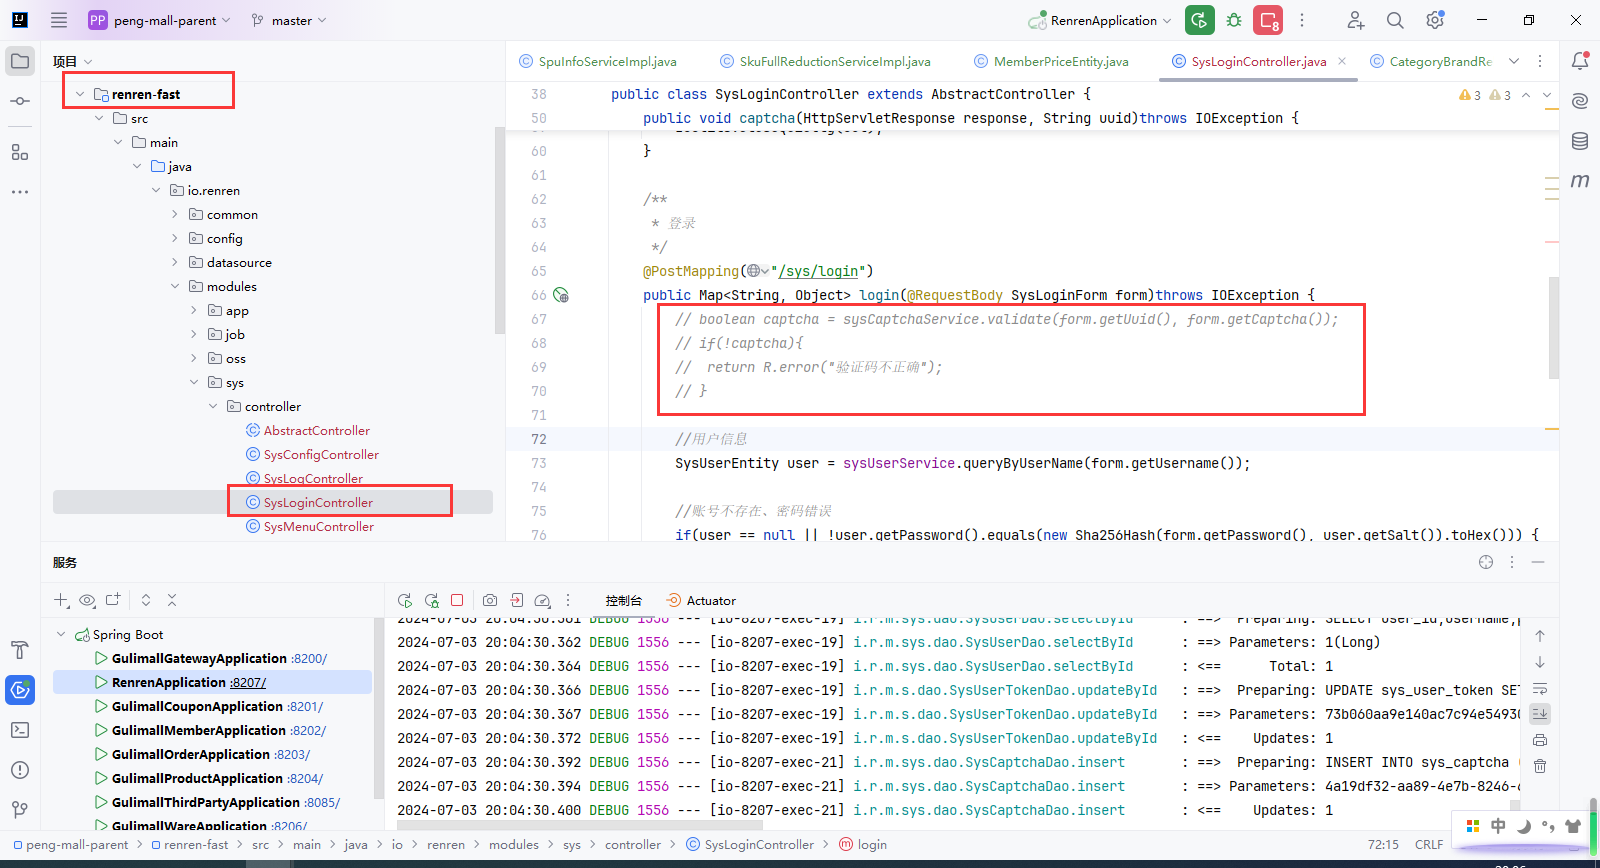Open the Project tool window folder icon
The width and height of the screenshot is (1600, 868).
click(20, 61)
